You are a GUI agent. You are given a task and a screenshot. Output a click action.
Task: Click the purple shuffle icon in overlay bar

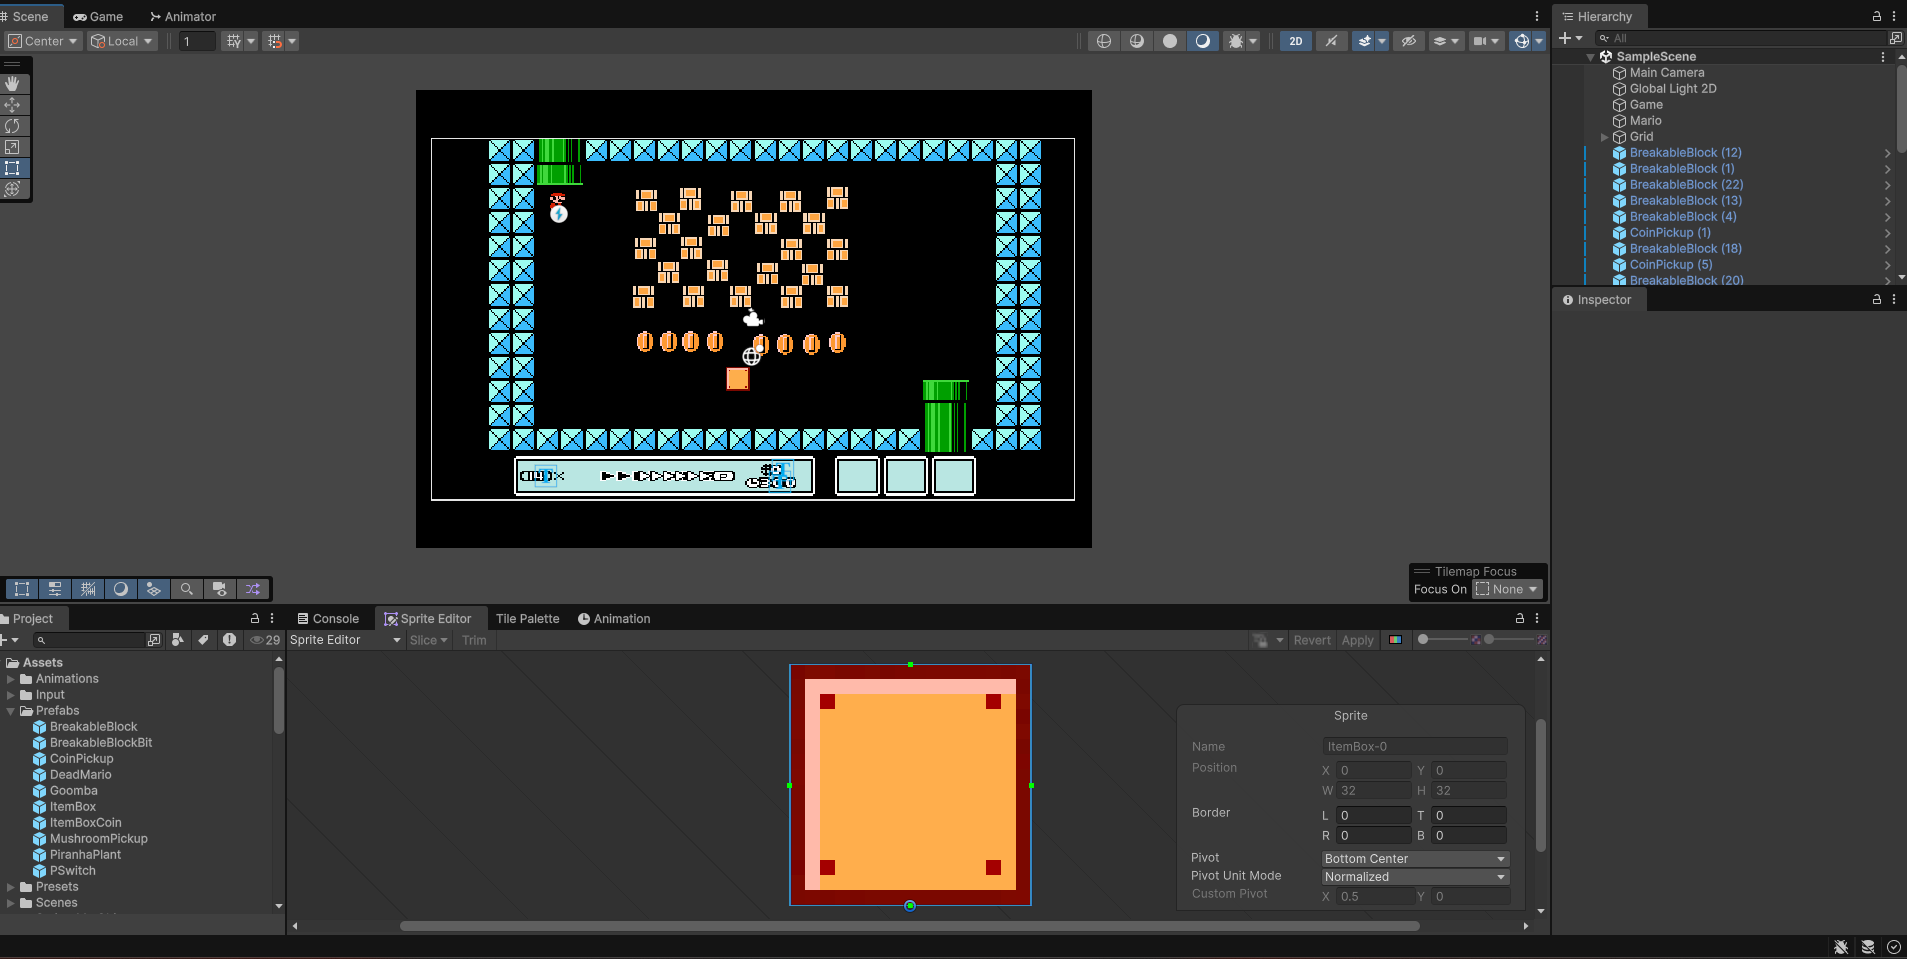pyautogui.click(x=253, y=589)
